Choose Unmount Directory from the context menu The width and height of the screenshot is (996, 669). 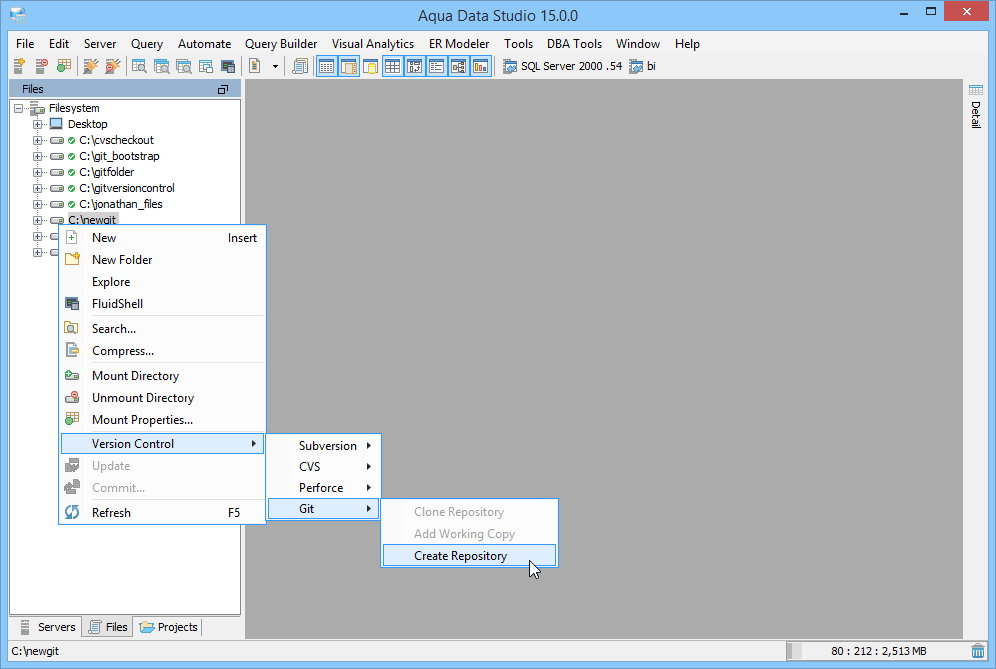pos(162,398)
